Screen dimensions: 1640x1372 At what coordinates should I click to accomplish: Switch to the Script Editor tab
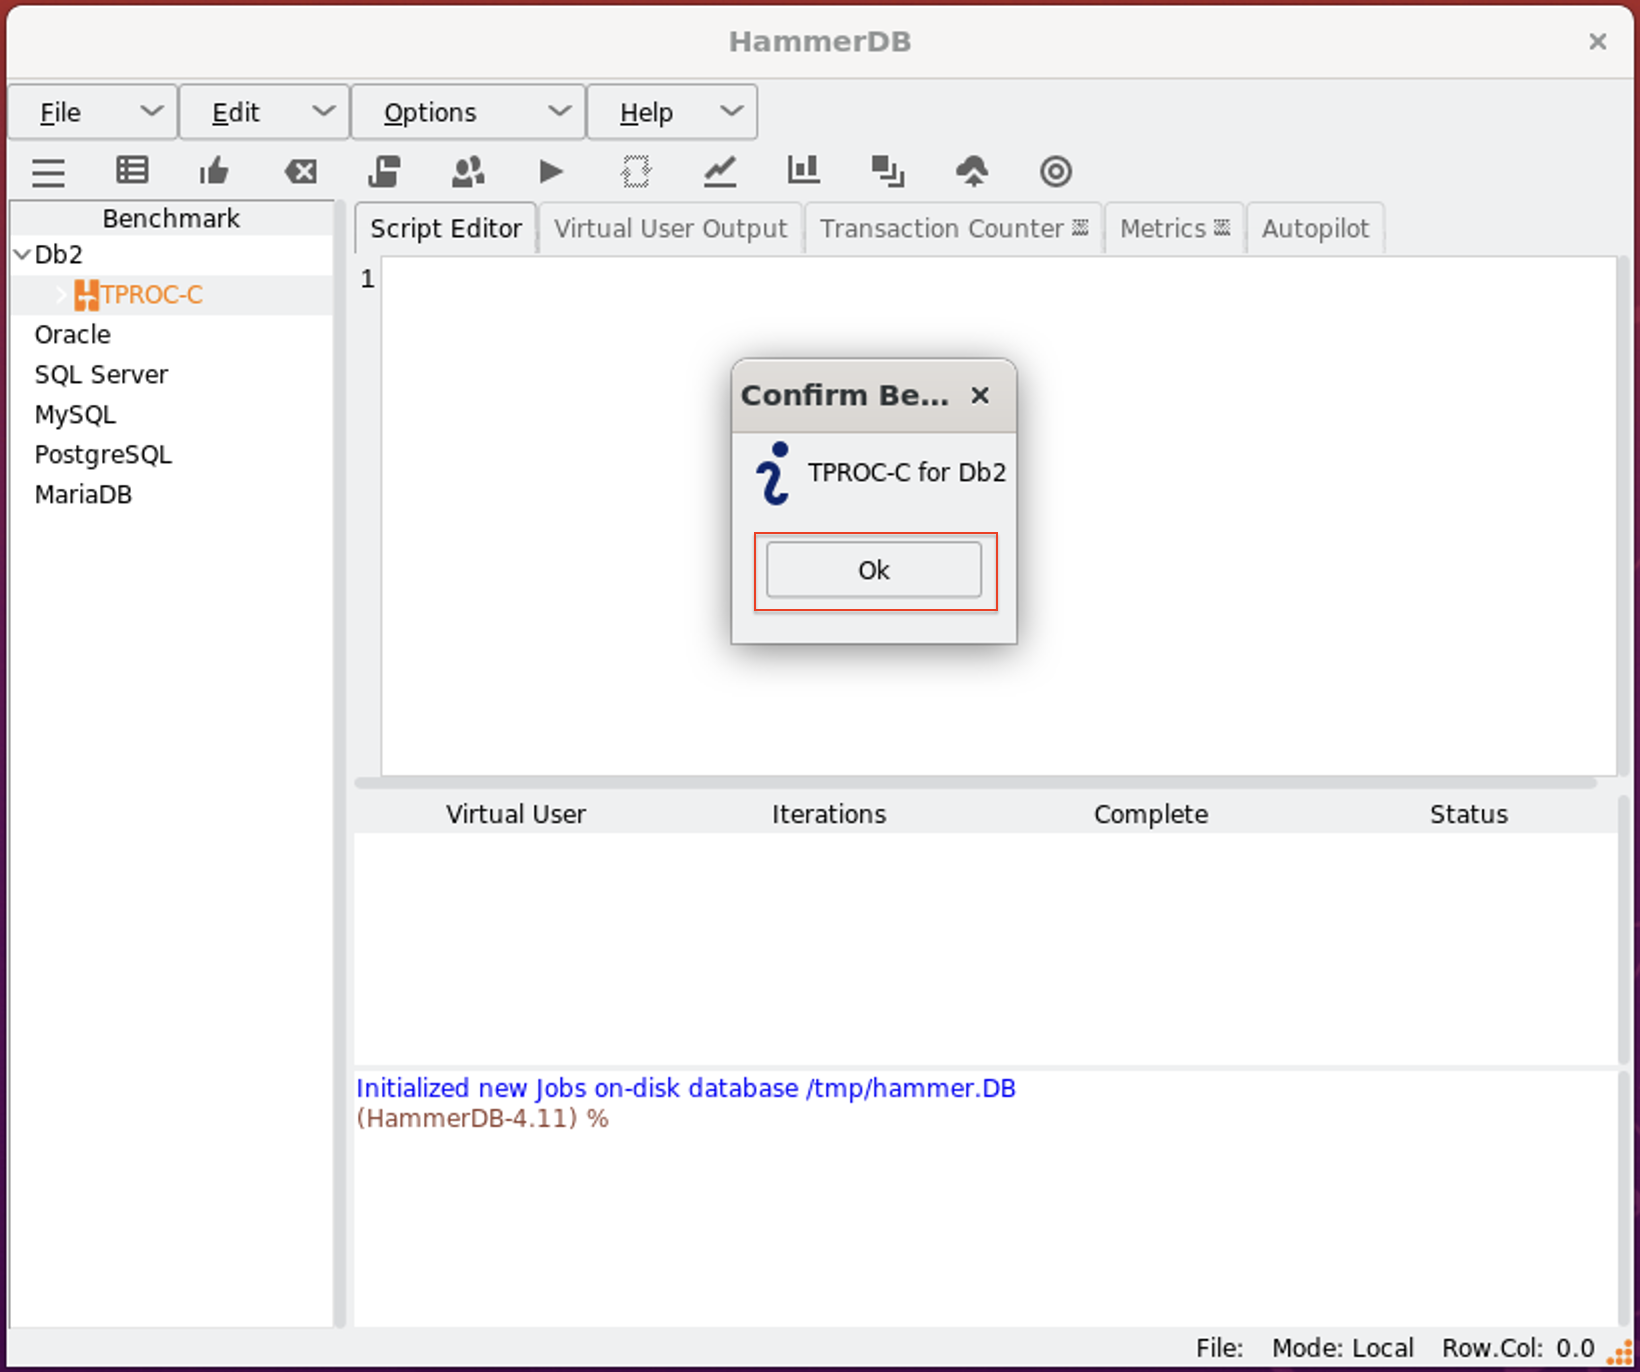[446, 228]
